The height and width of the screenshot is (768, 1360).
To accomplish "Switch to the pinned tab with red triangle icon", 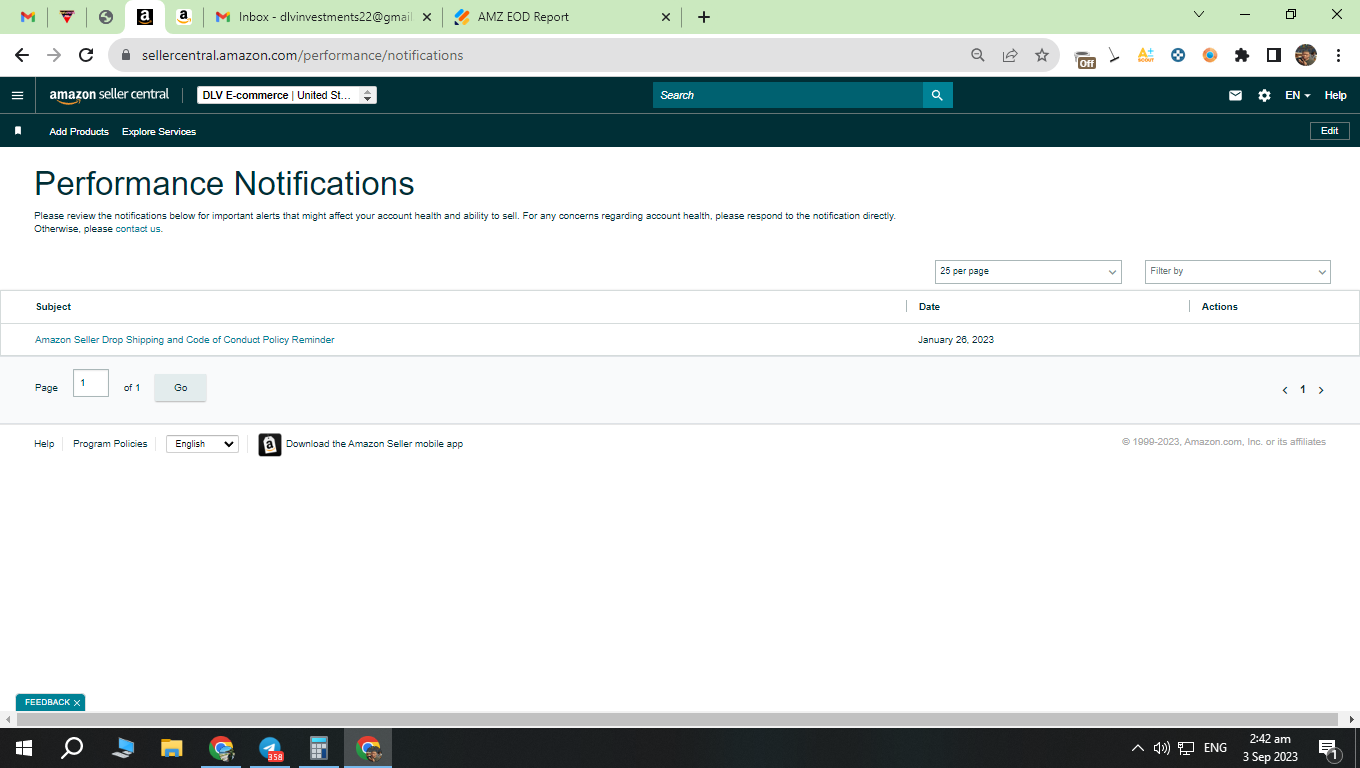I will point(67,17).
